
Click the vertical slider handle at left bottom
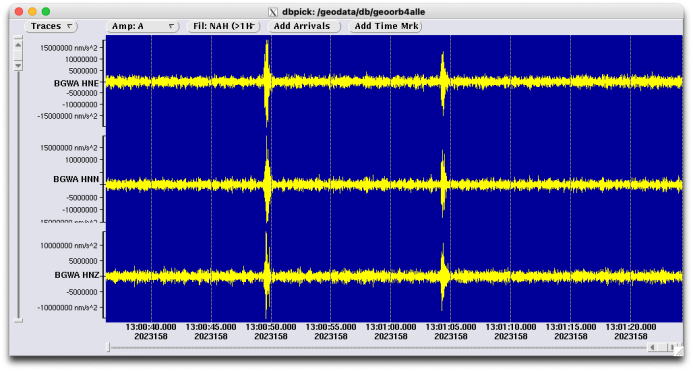(18, 320)
